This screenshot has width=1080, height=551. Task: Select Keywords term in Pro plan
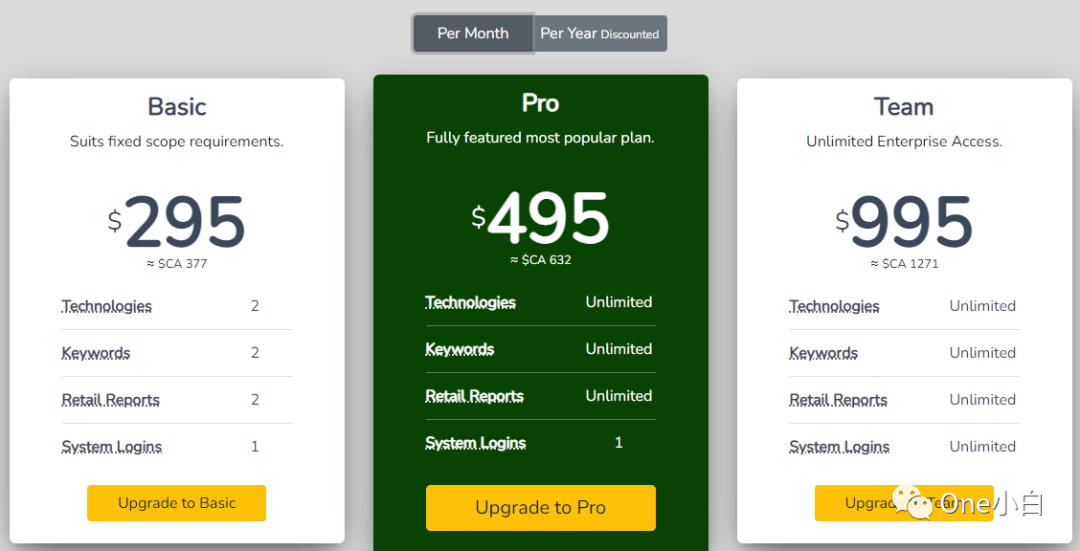[460, 349]
